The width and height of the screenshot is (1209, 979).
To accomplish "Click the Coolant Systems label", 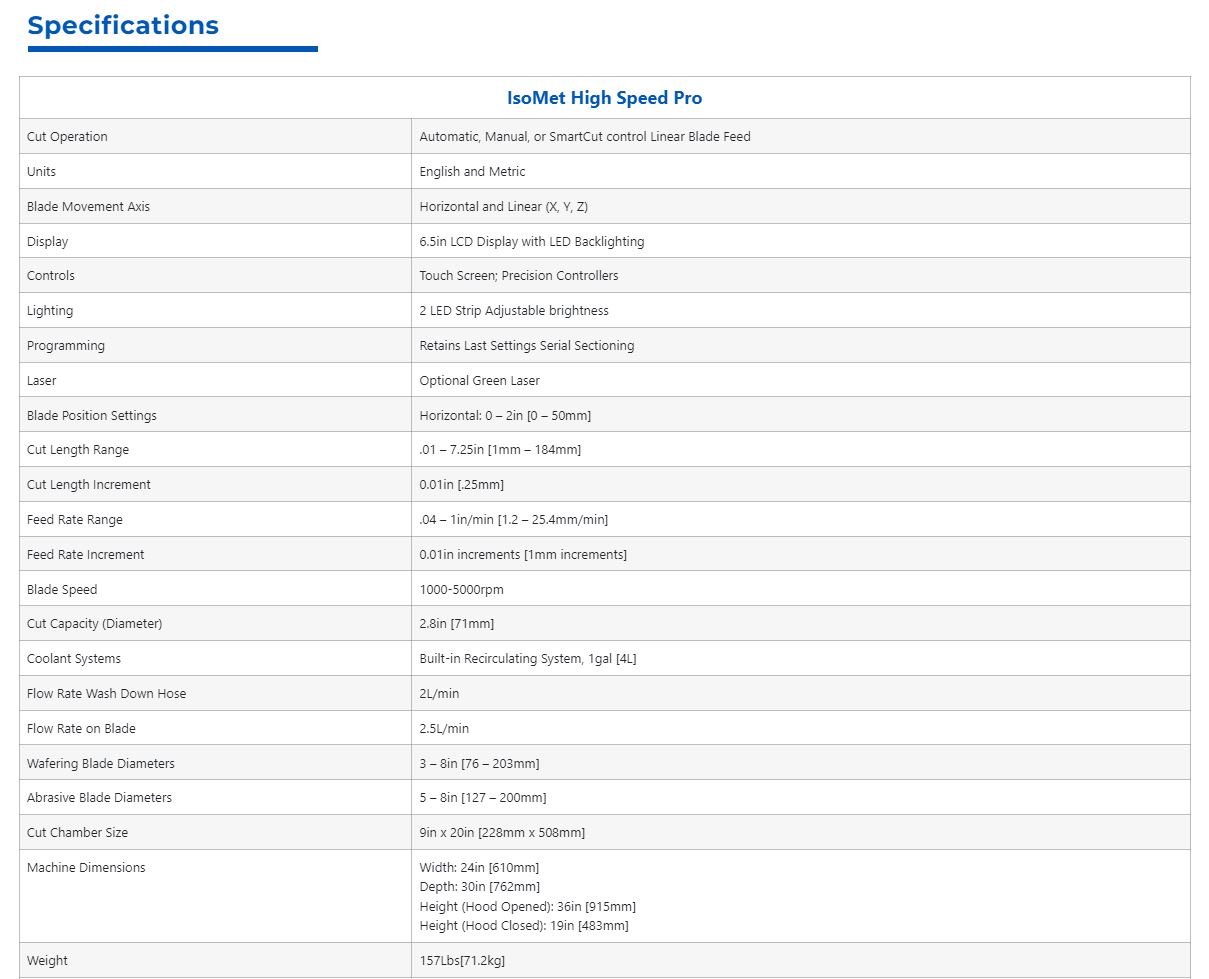I will click(x=74, y=659).
